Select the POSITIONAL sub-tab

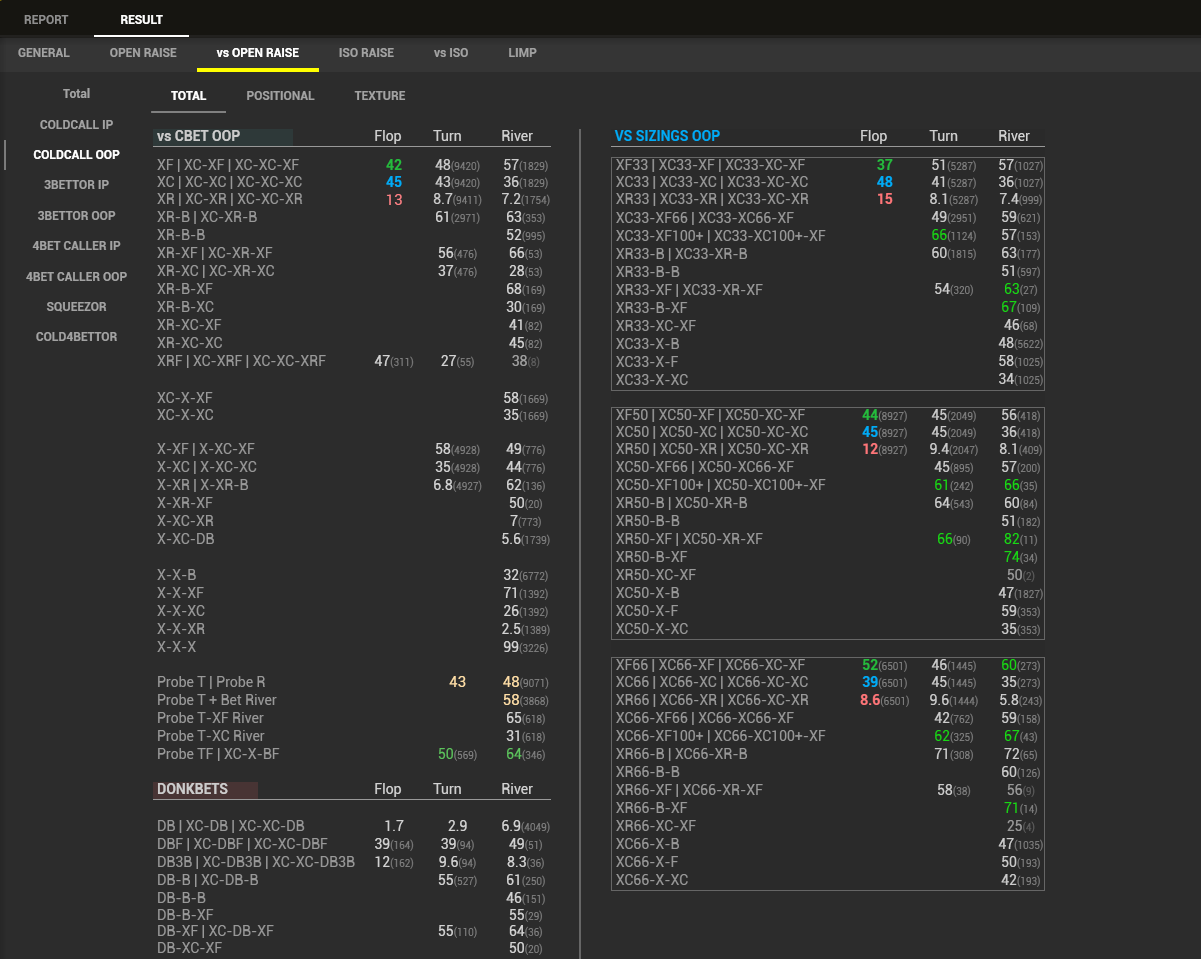280,96
